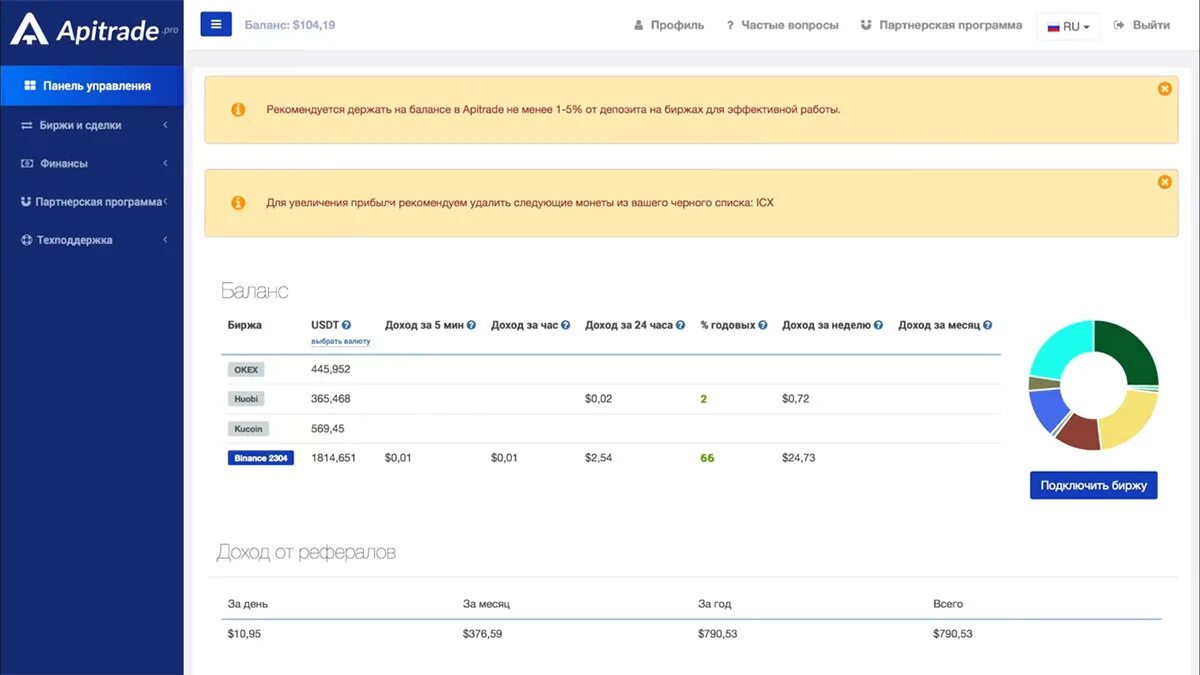Screen dimensions: 1200x675
Task: Select Панель управления in sidebar
Action: (x=92, y=86)
